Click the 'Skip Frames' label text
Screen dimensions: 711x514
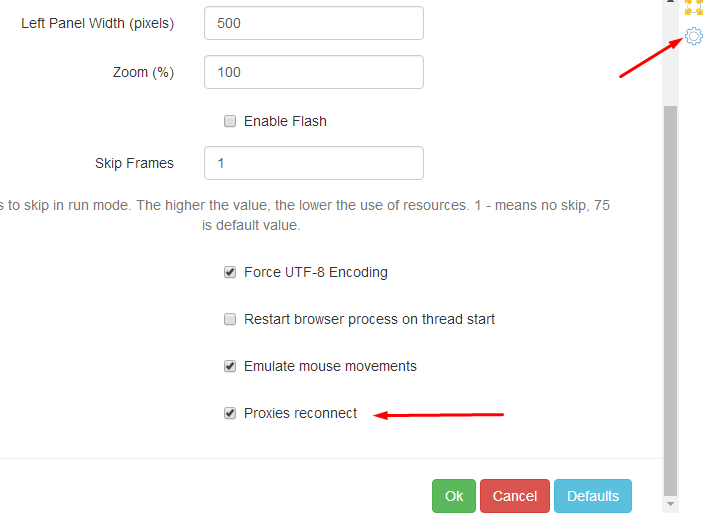click(134, 163)
